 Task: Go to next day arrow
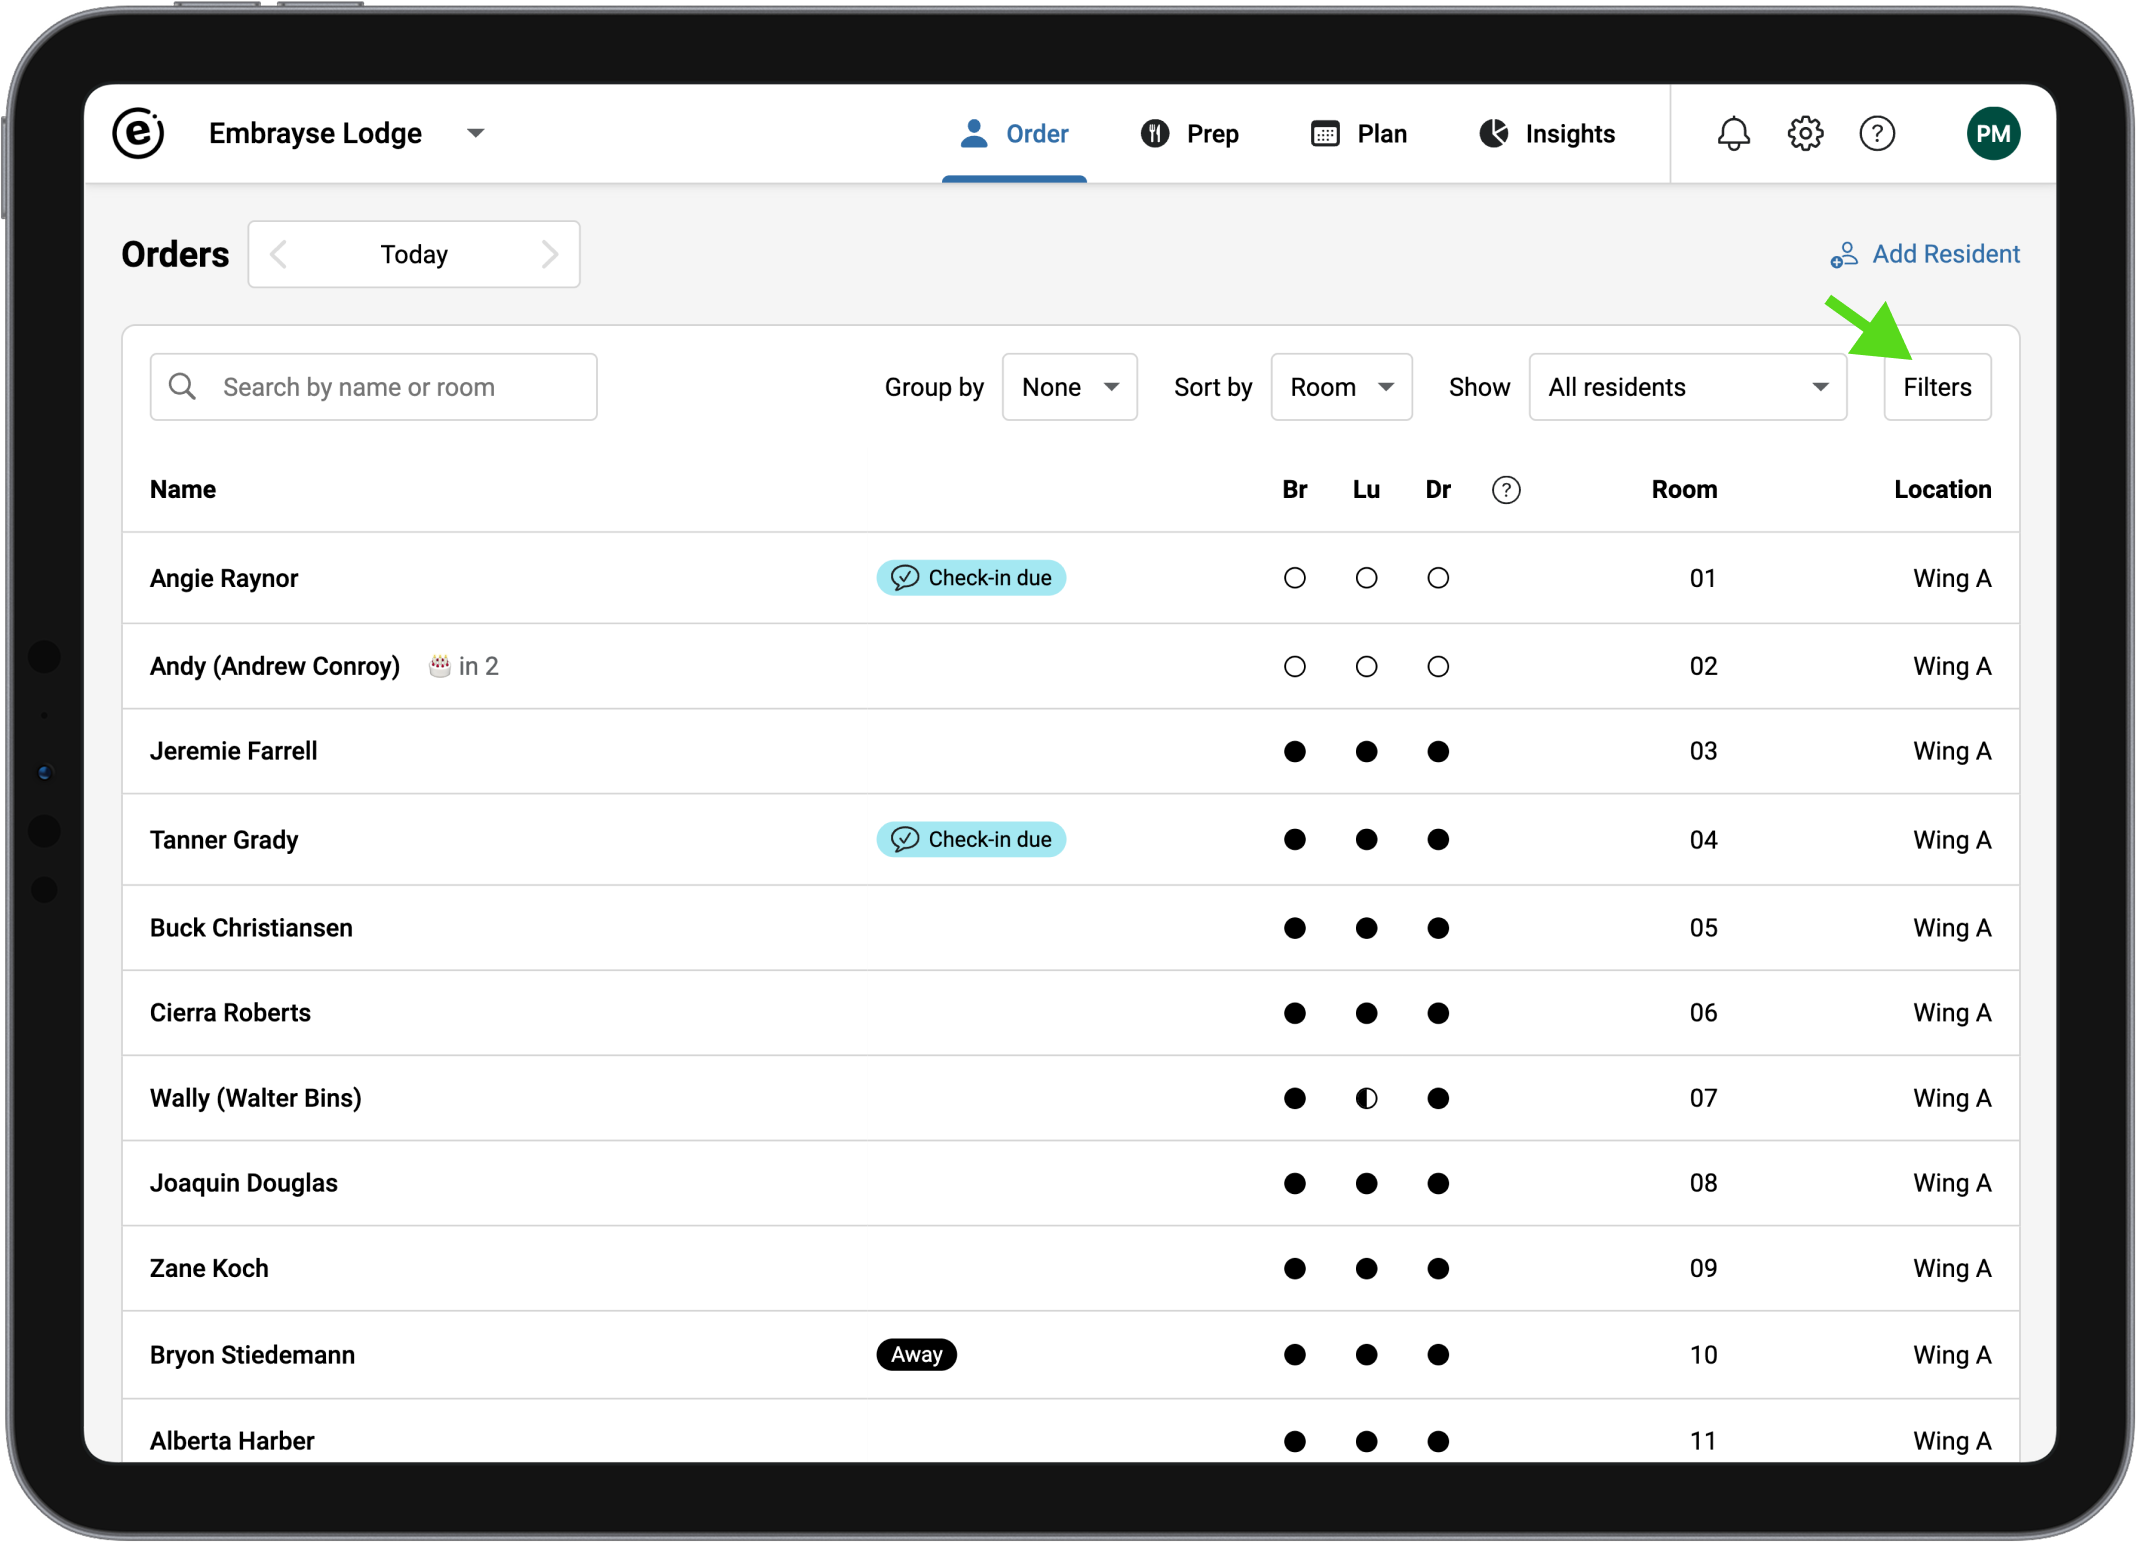pos(549,254)
